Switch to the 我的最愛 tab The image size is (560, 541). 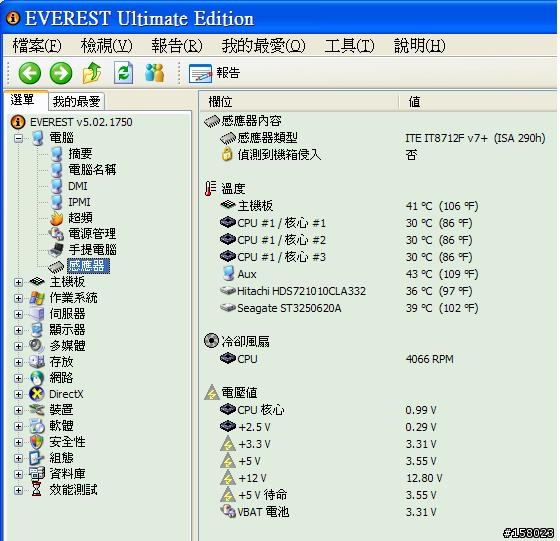pos(76,101)
